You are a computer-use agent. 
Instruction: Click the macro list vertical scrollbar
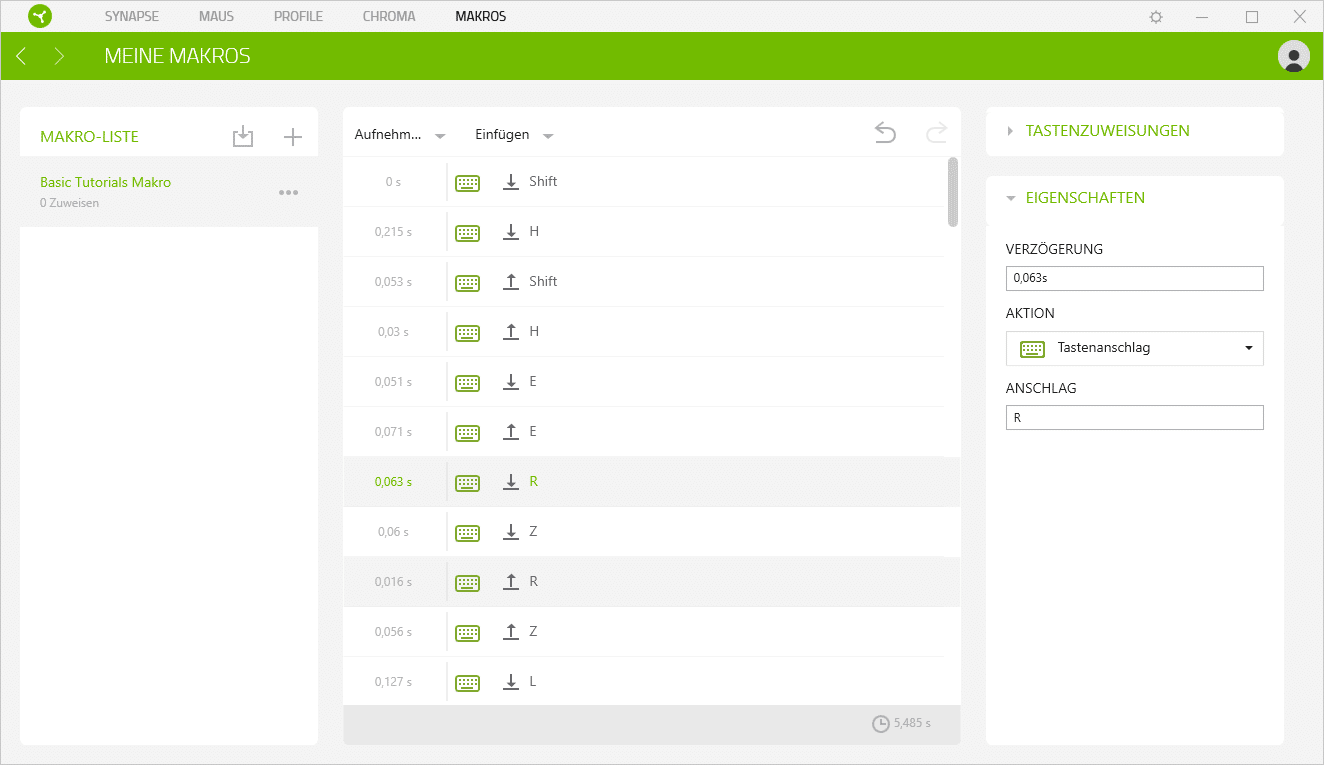pyautogui.click(x=952, y=192)
